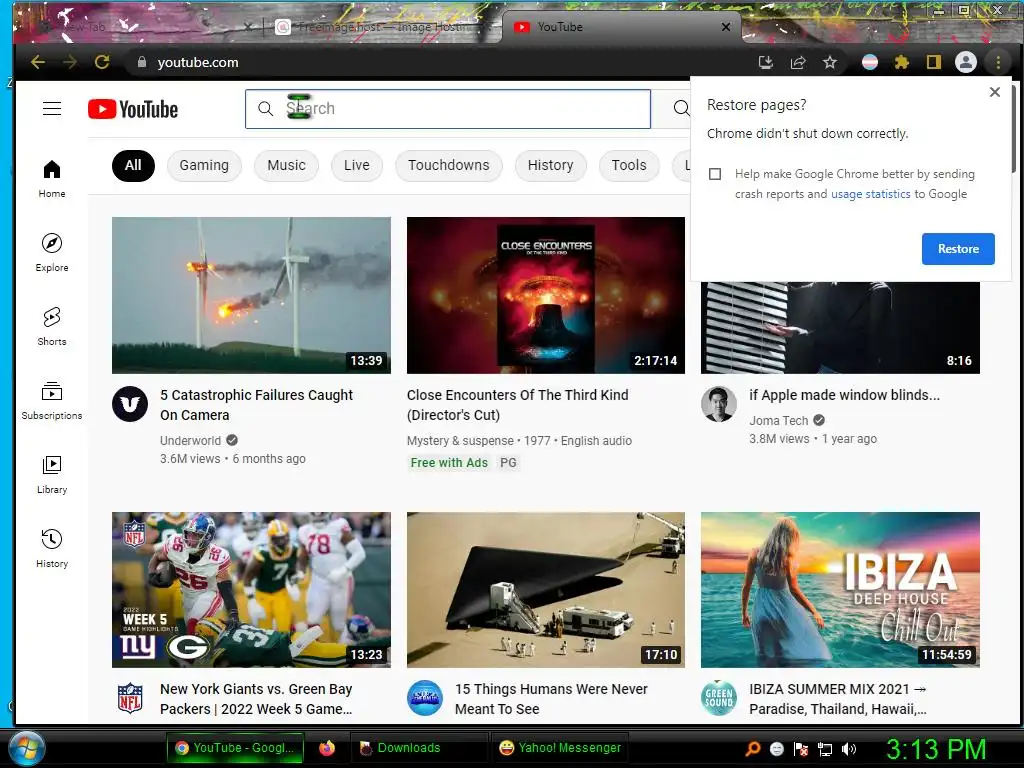
Task: Open Chrome three-dot menu
Action: 998,62
